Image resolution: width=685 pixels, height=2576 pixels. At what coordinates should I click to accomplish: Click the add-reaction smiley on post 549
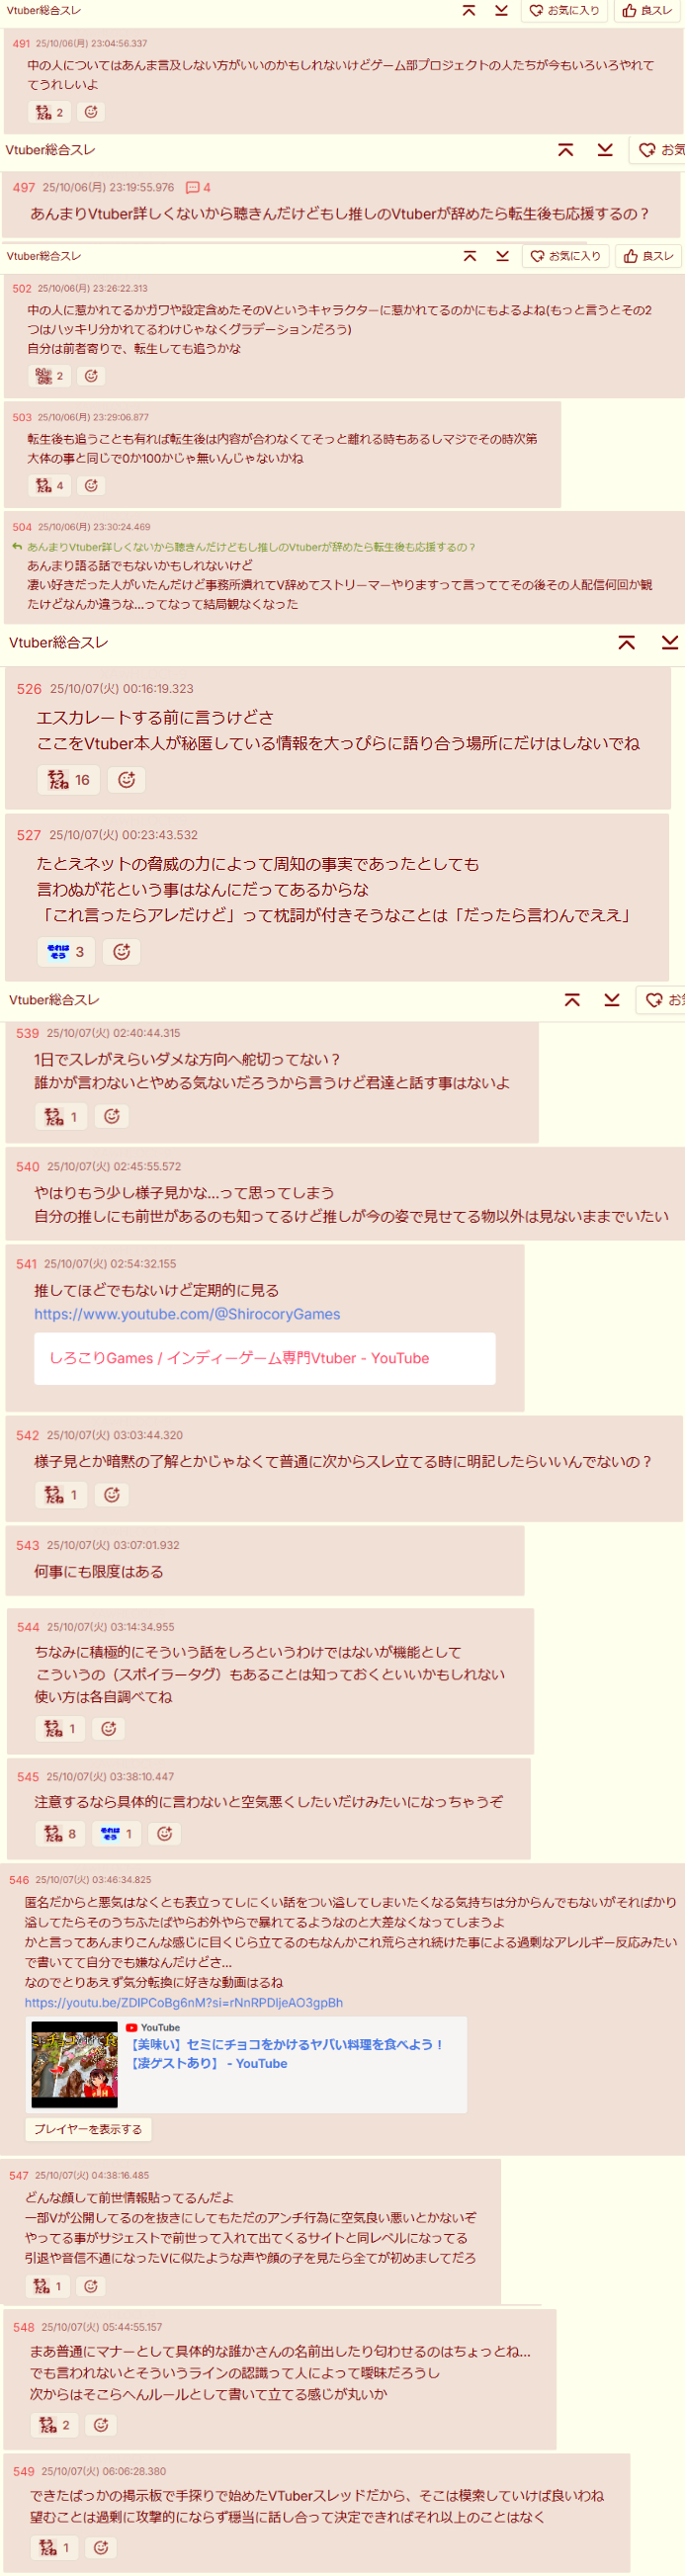(x=100, y=2547)
